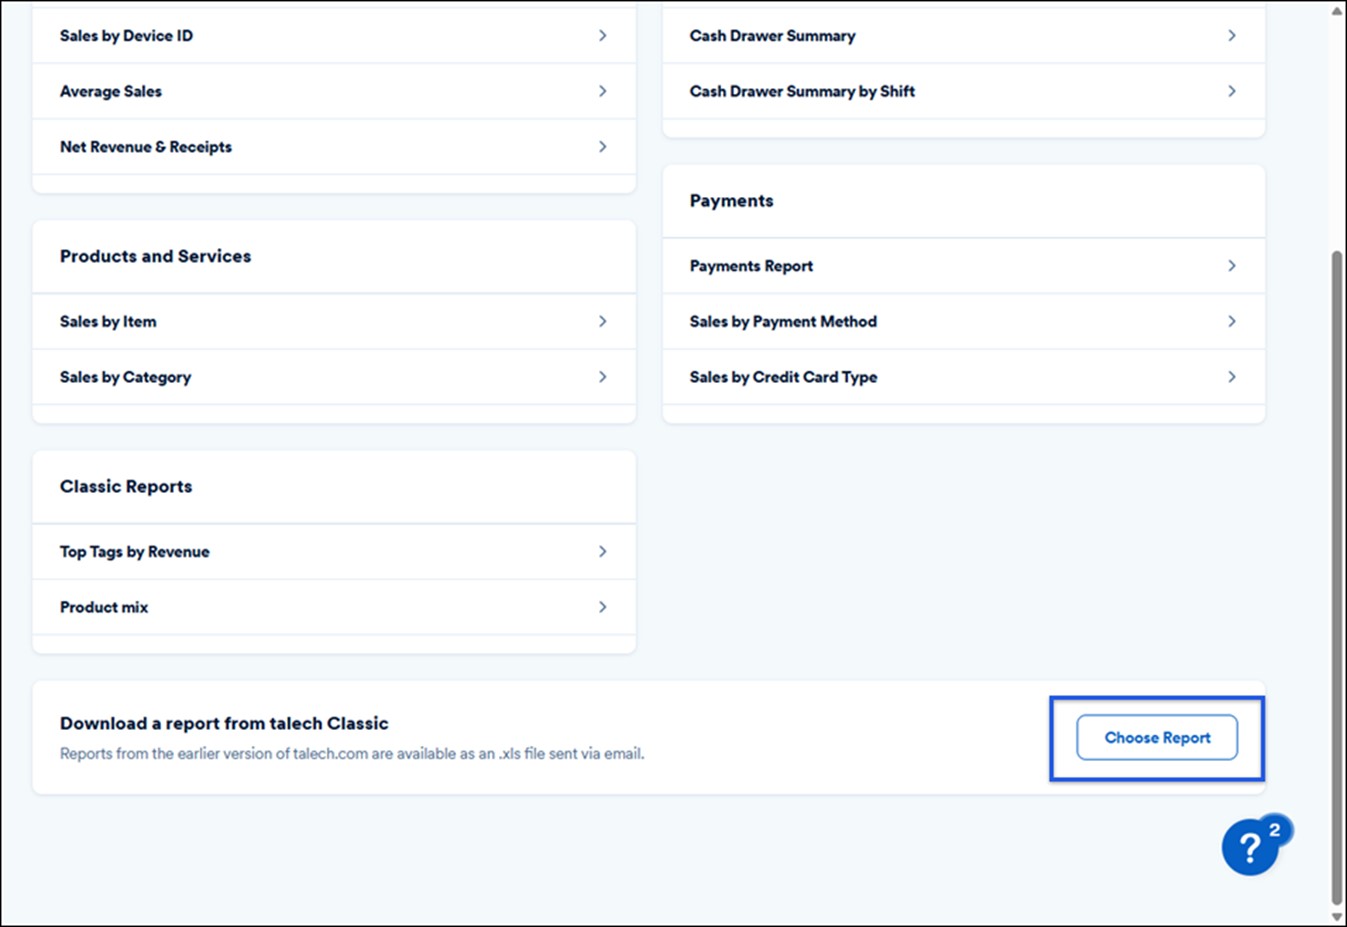Select the Sales by Item report label
The image size is (1347, 927).
(x=108, y=321)
